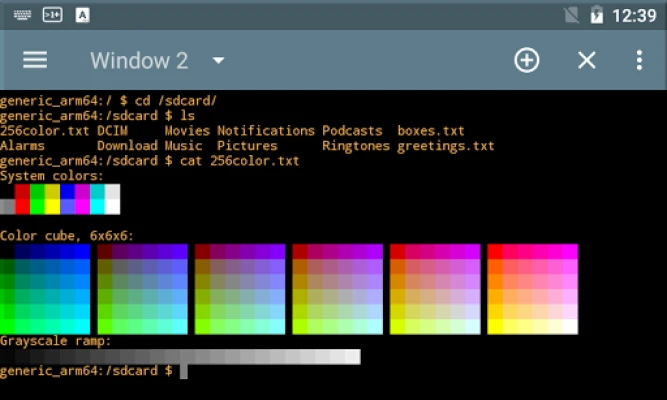The width and height of the screenshot is (667, 400).
Task: Open the hamburger navigation menu
Action: pyautogui.click(x=35, y=60)
